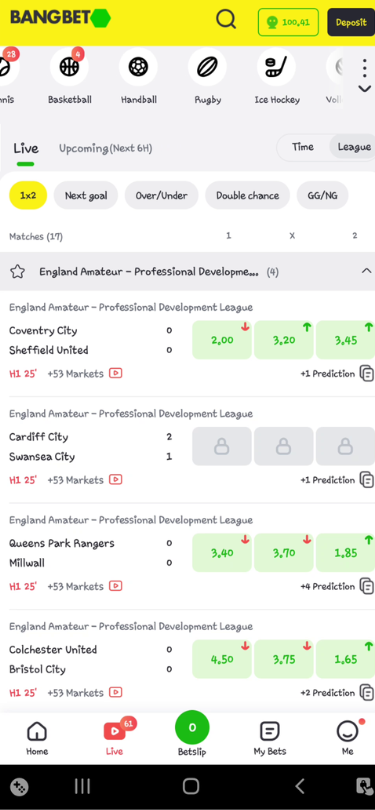Select the Rugby sport icon

click(208, 67)
